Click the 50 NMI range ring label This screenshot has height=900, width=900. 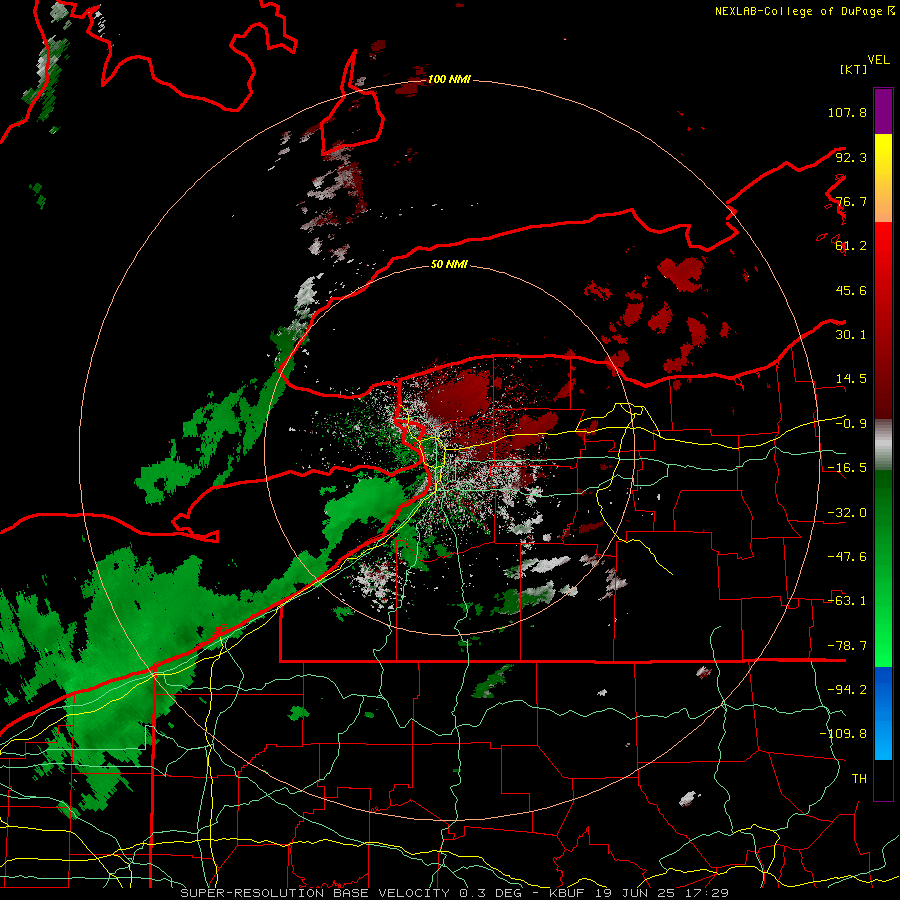coord(449,265)
